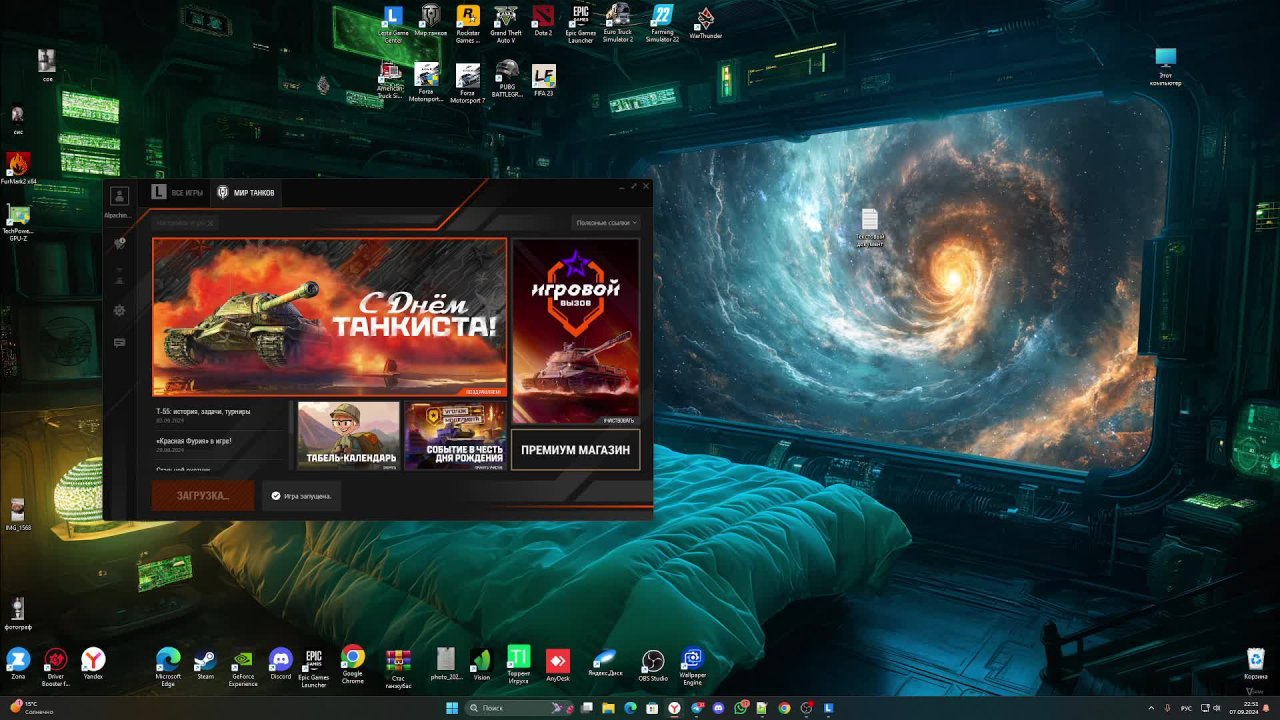
Task: Switch to the ВСЕ ИГРЫ tab
Action: (x=177, y=192)
